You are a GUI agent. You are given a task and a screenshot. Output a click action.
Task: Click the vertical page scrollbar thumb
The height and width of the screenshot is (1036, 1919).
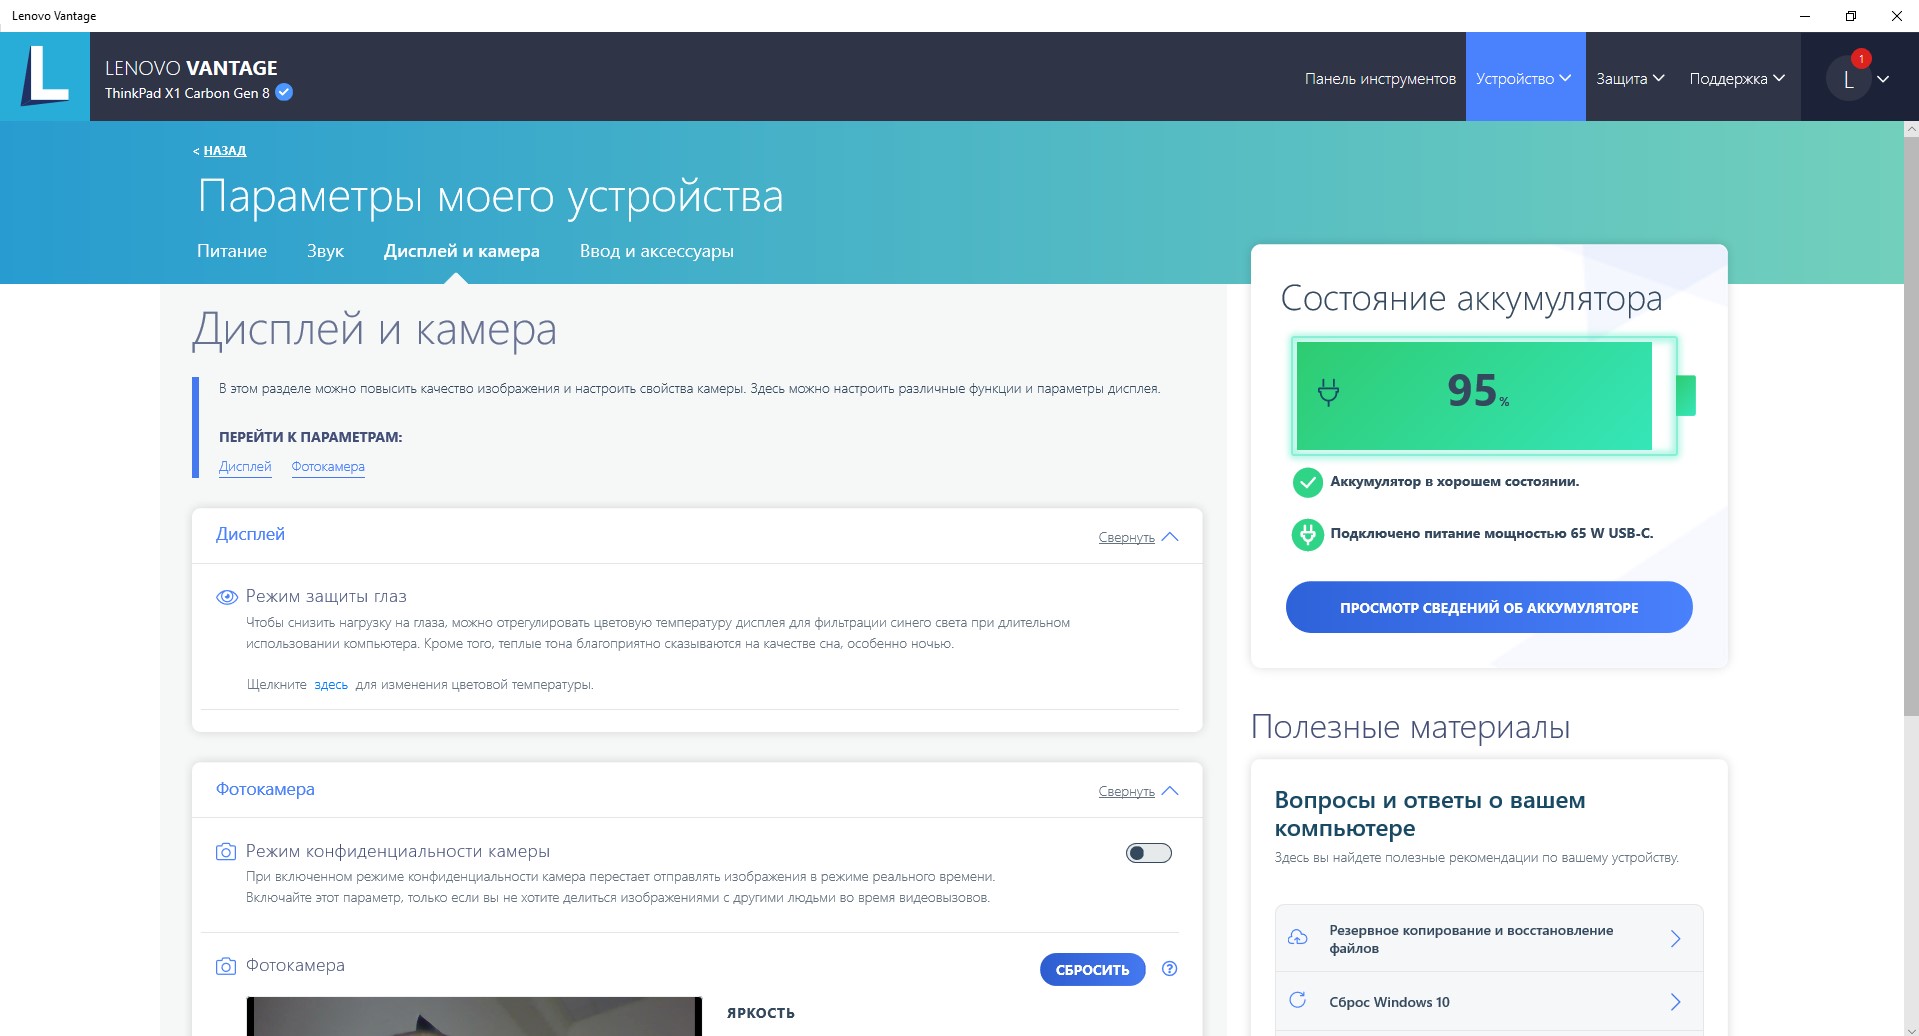(1911, 427)
